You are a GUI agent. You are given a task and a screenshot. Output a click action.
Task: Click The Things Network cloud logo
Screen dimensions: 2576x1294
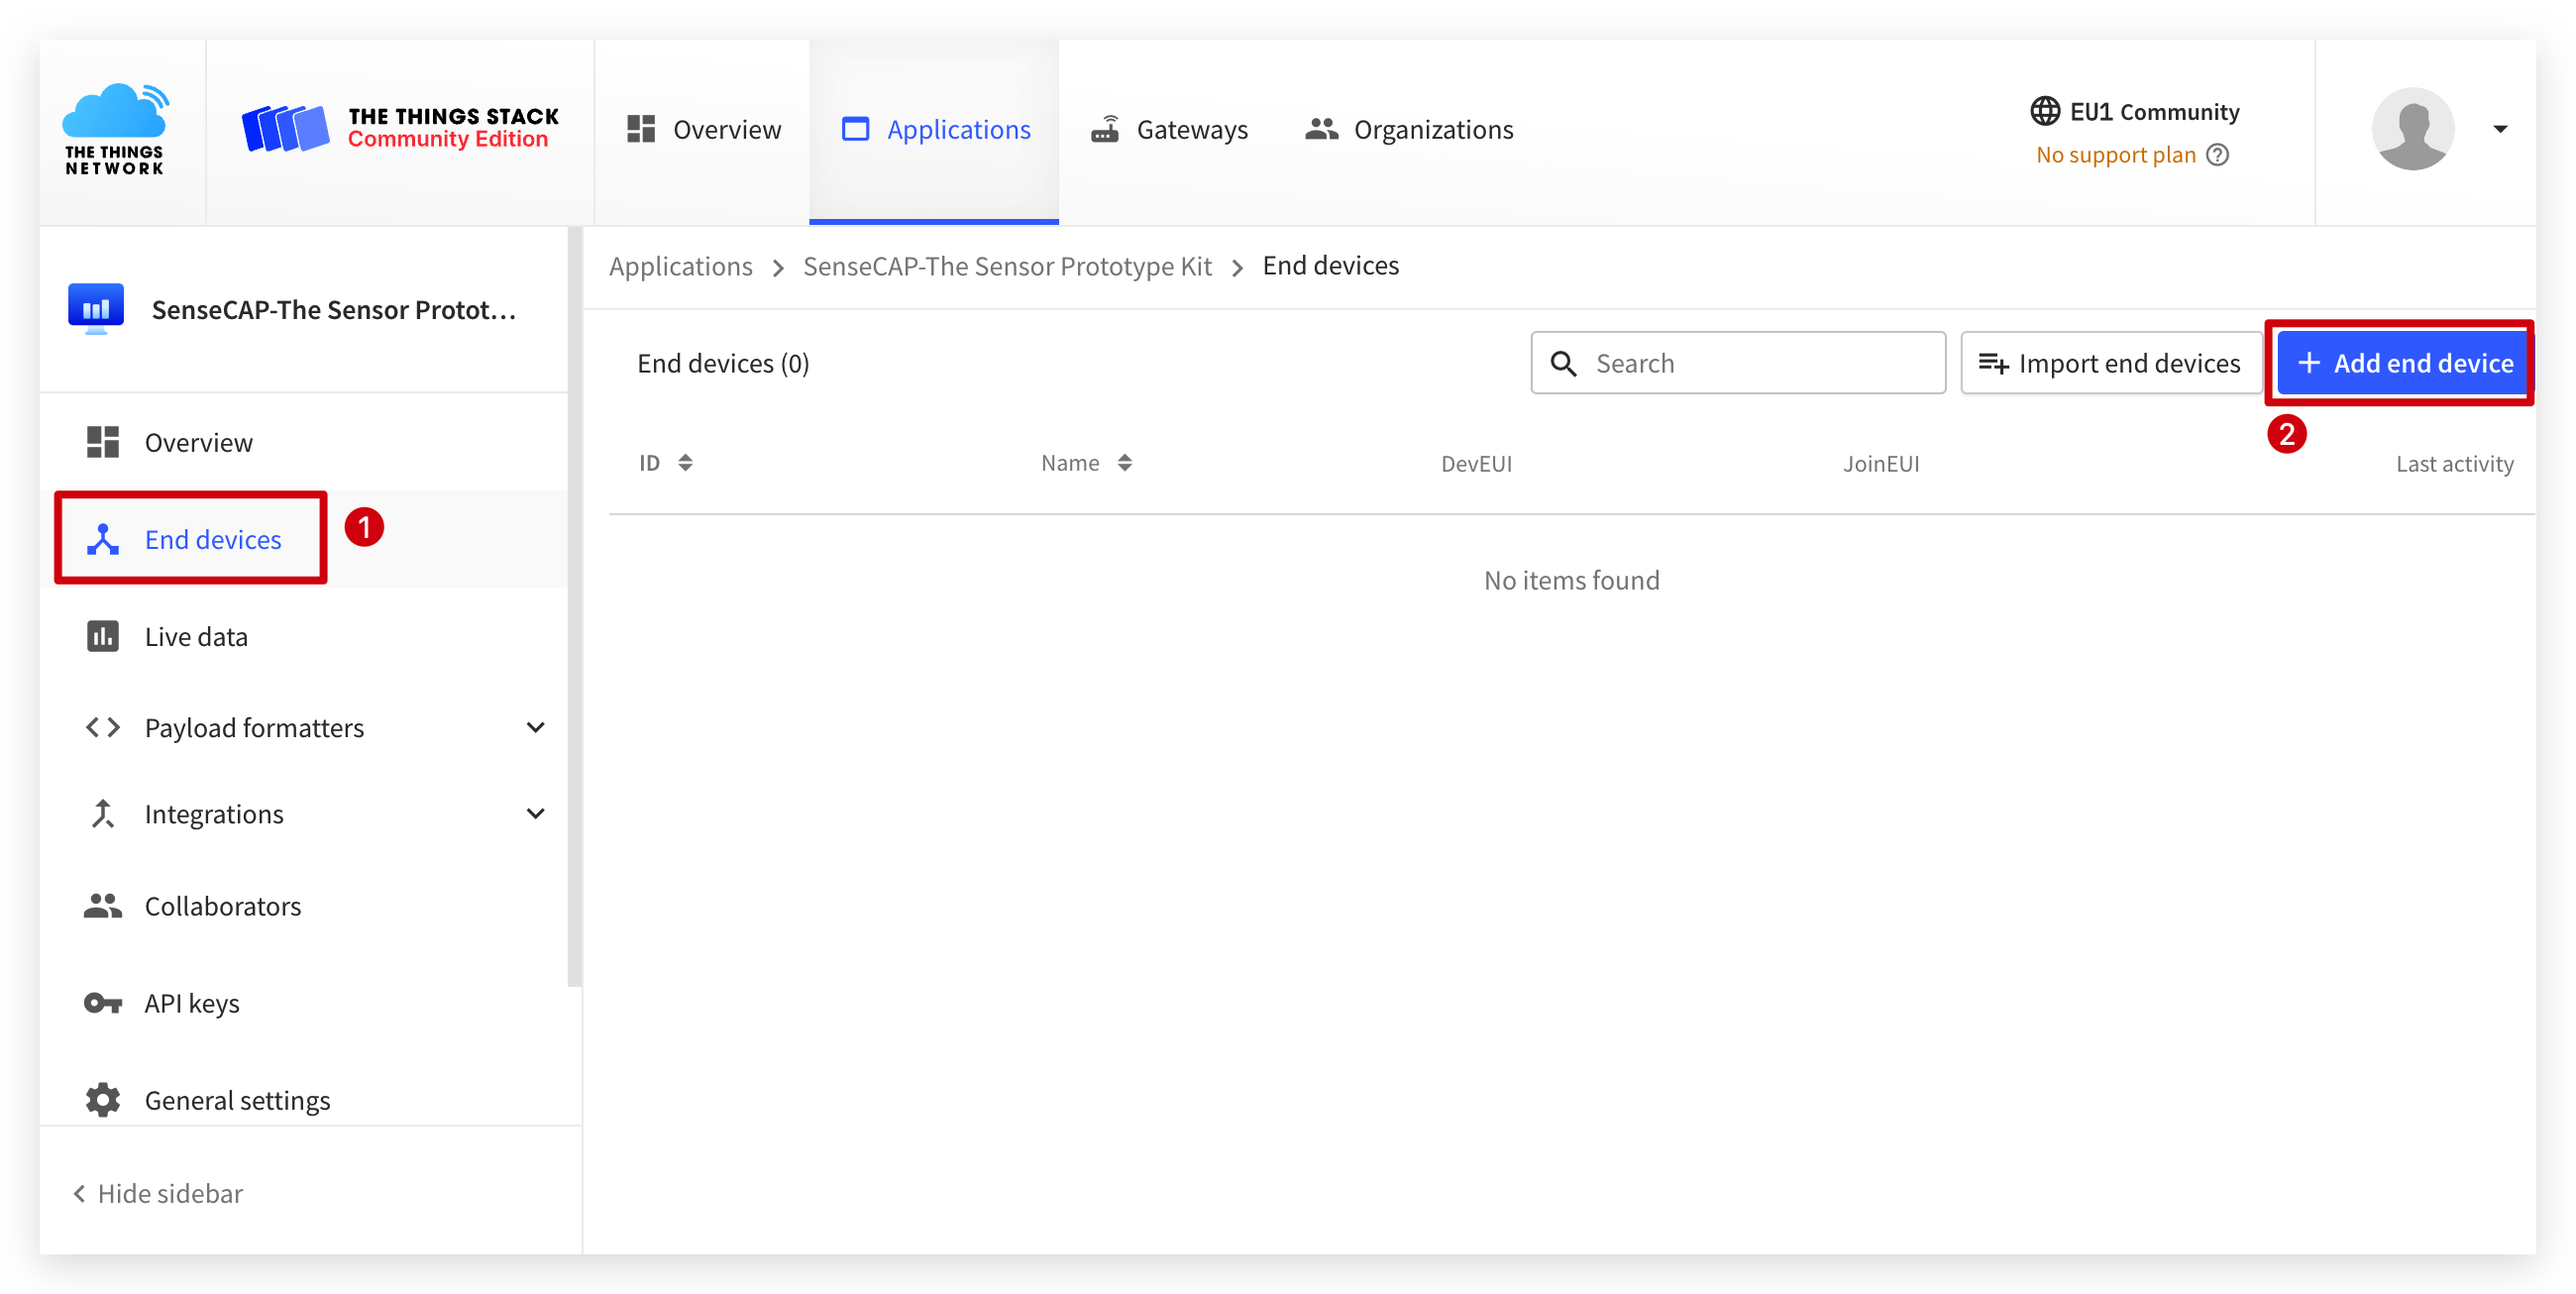tap(115, 130)
